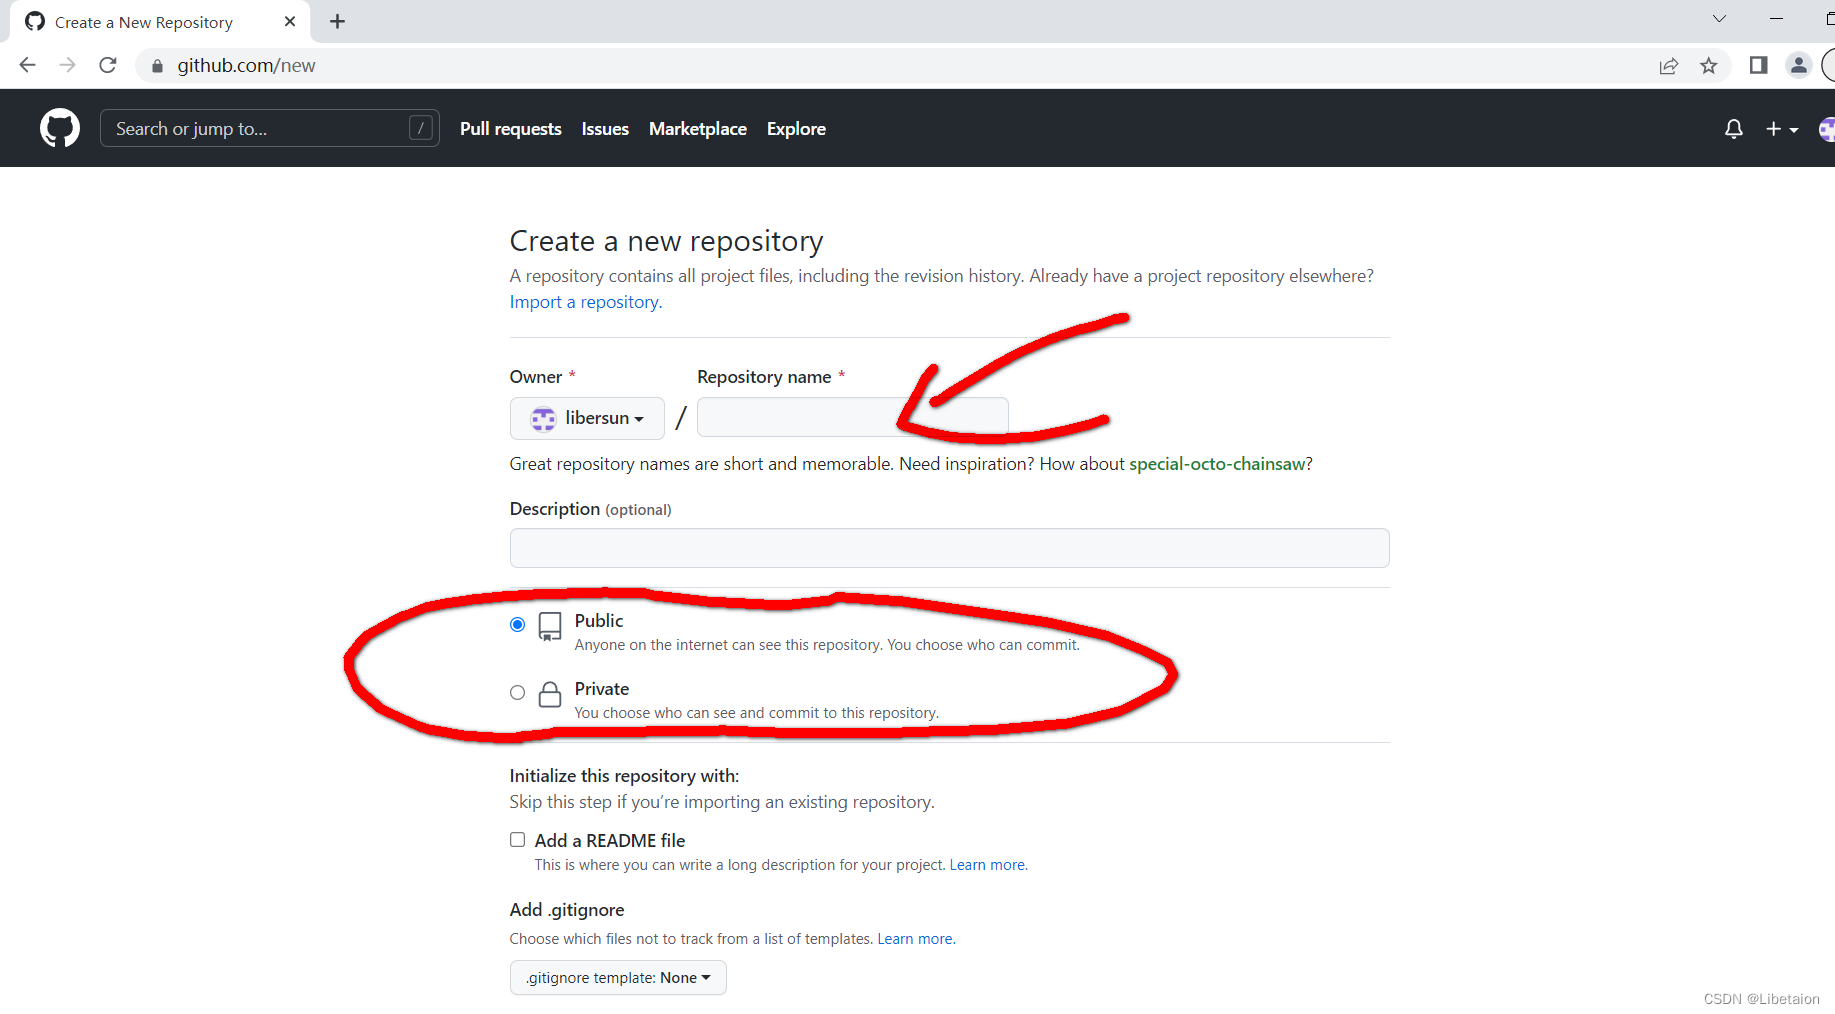Go to Explore
This screenshot has width=1835, height=1014.
click(796, 129)
